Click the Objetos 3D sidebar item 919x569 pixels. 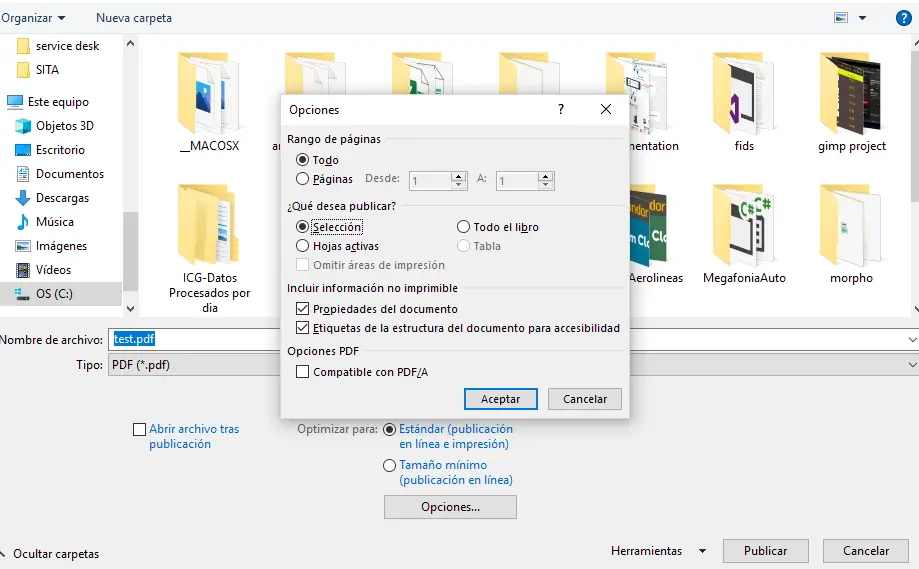[64, 126]
